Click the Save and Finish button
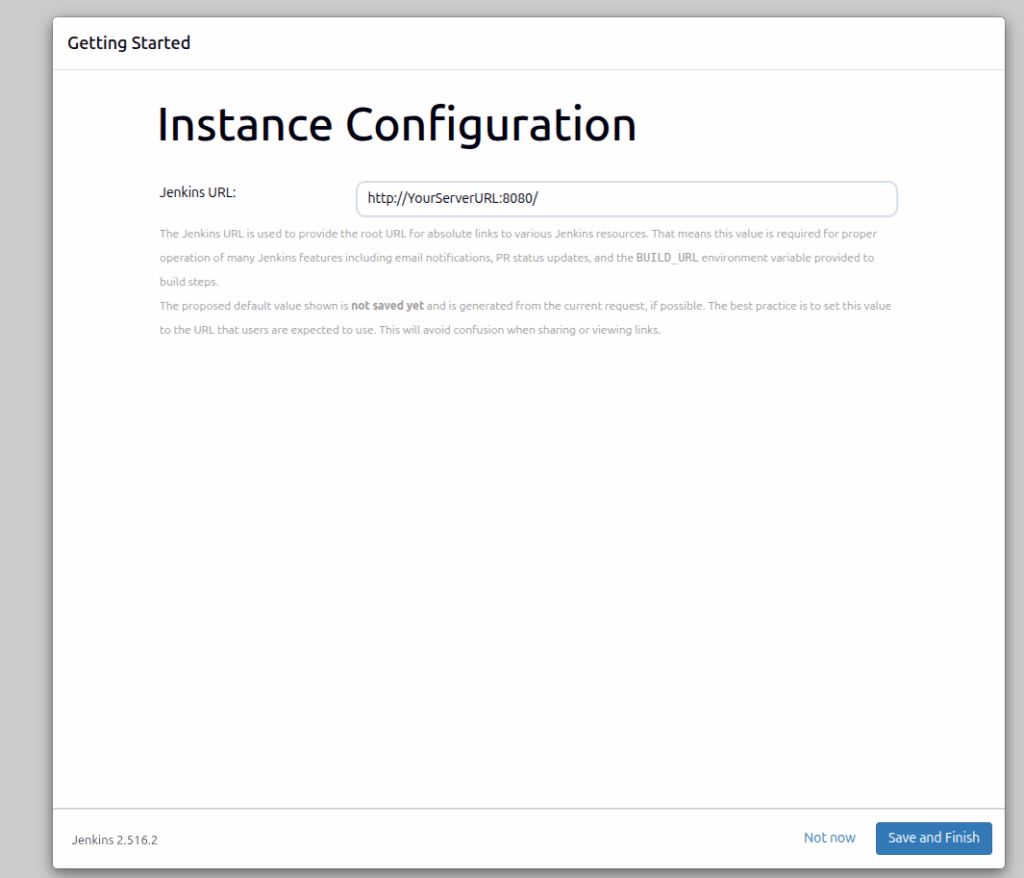 (933, 838)
